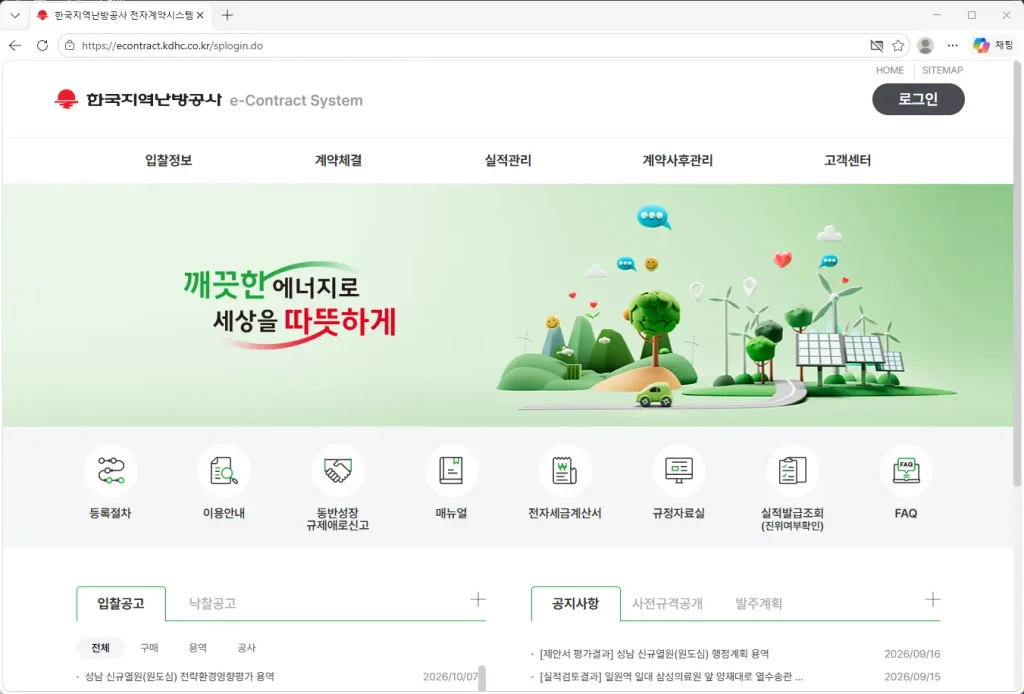1024x694 pixels.
Task: Select the 용역 filter
Action: click(x=198, y=648)
